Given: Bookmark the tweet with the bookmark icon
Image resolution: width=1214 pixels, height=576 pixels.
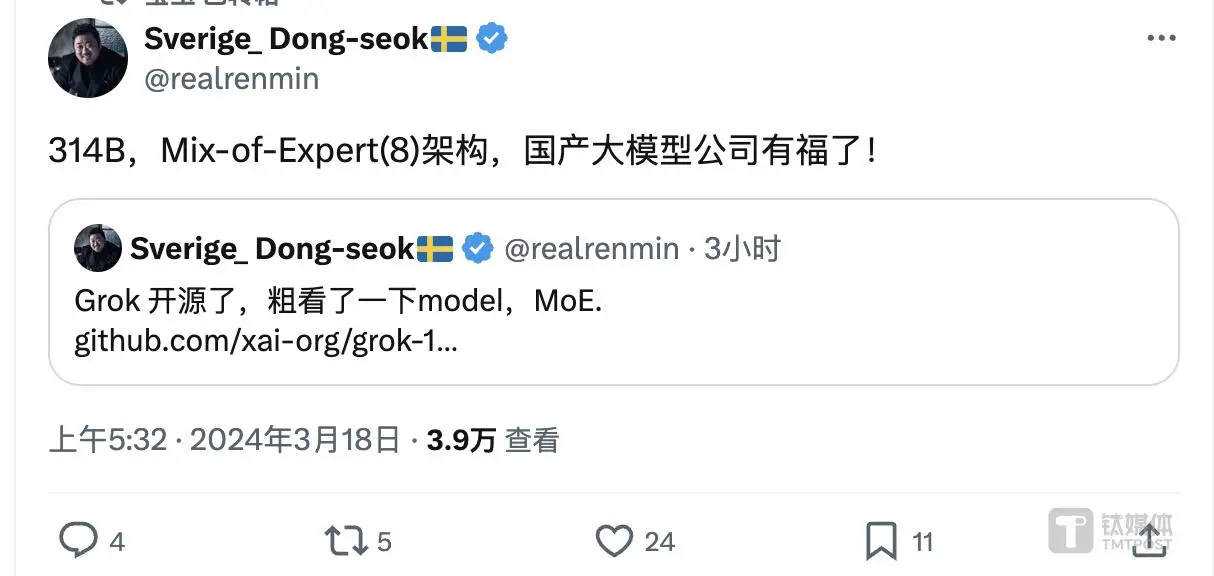Looking at the screenshot, I should point(881,541).
